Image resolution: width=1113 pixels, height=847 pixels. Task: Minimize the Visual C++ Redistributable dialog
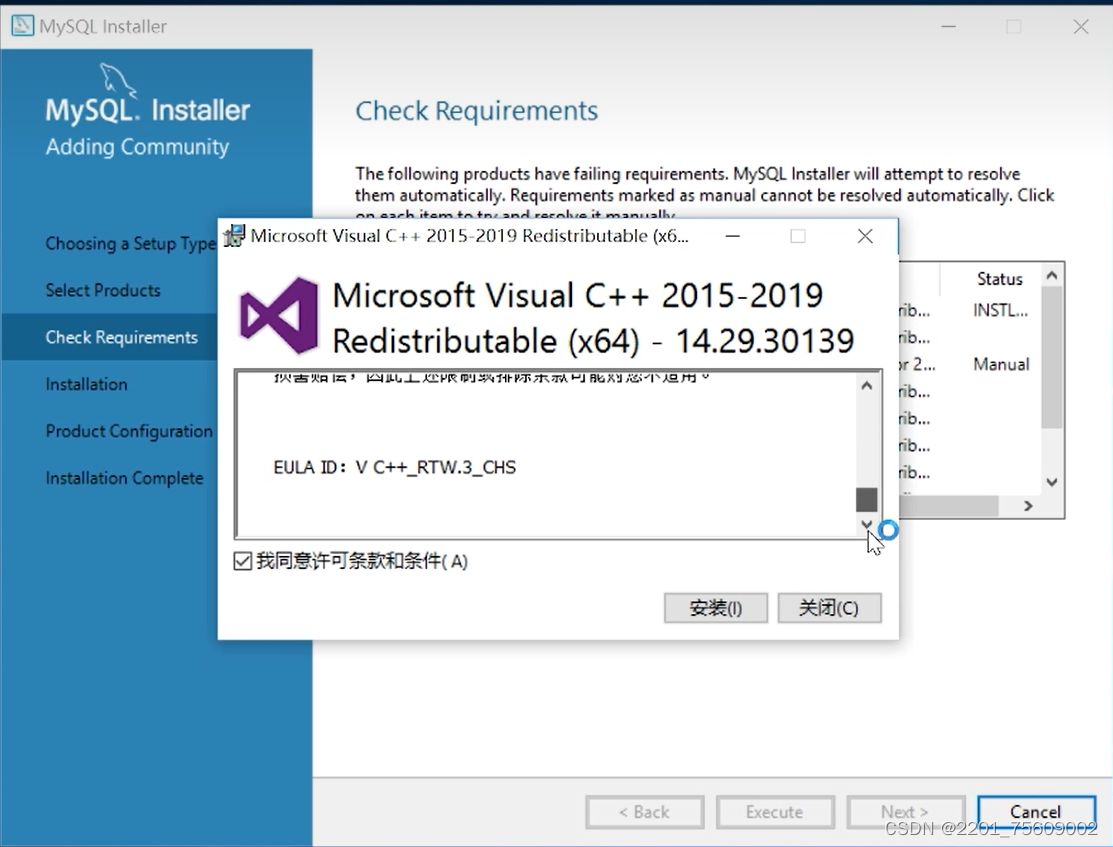click(x=733, y=236)
